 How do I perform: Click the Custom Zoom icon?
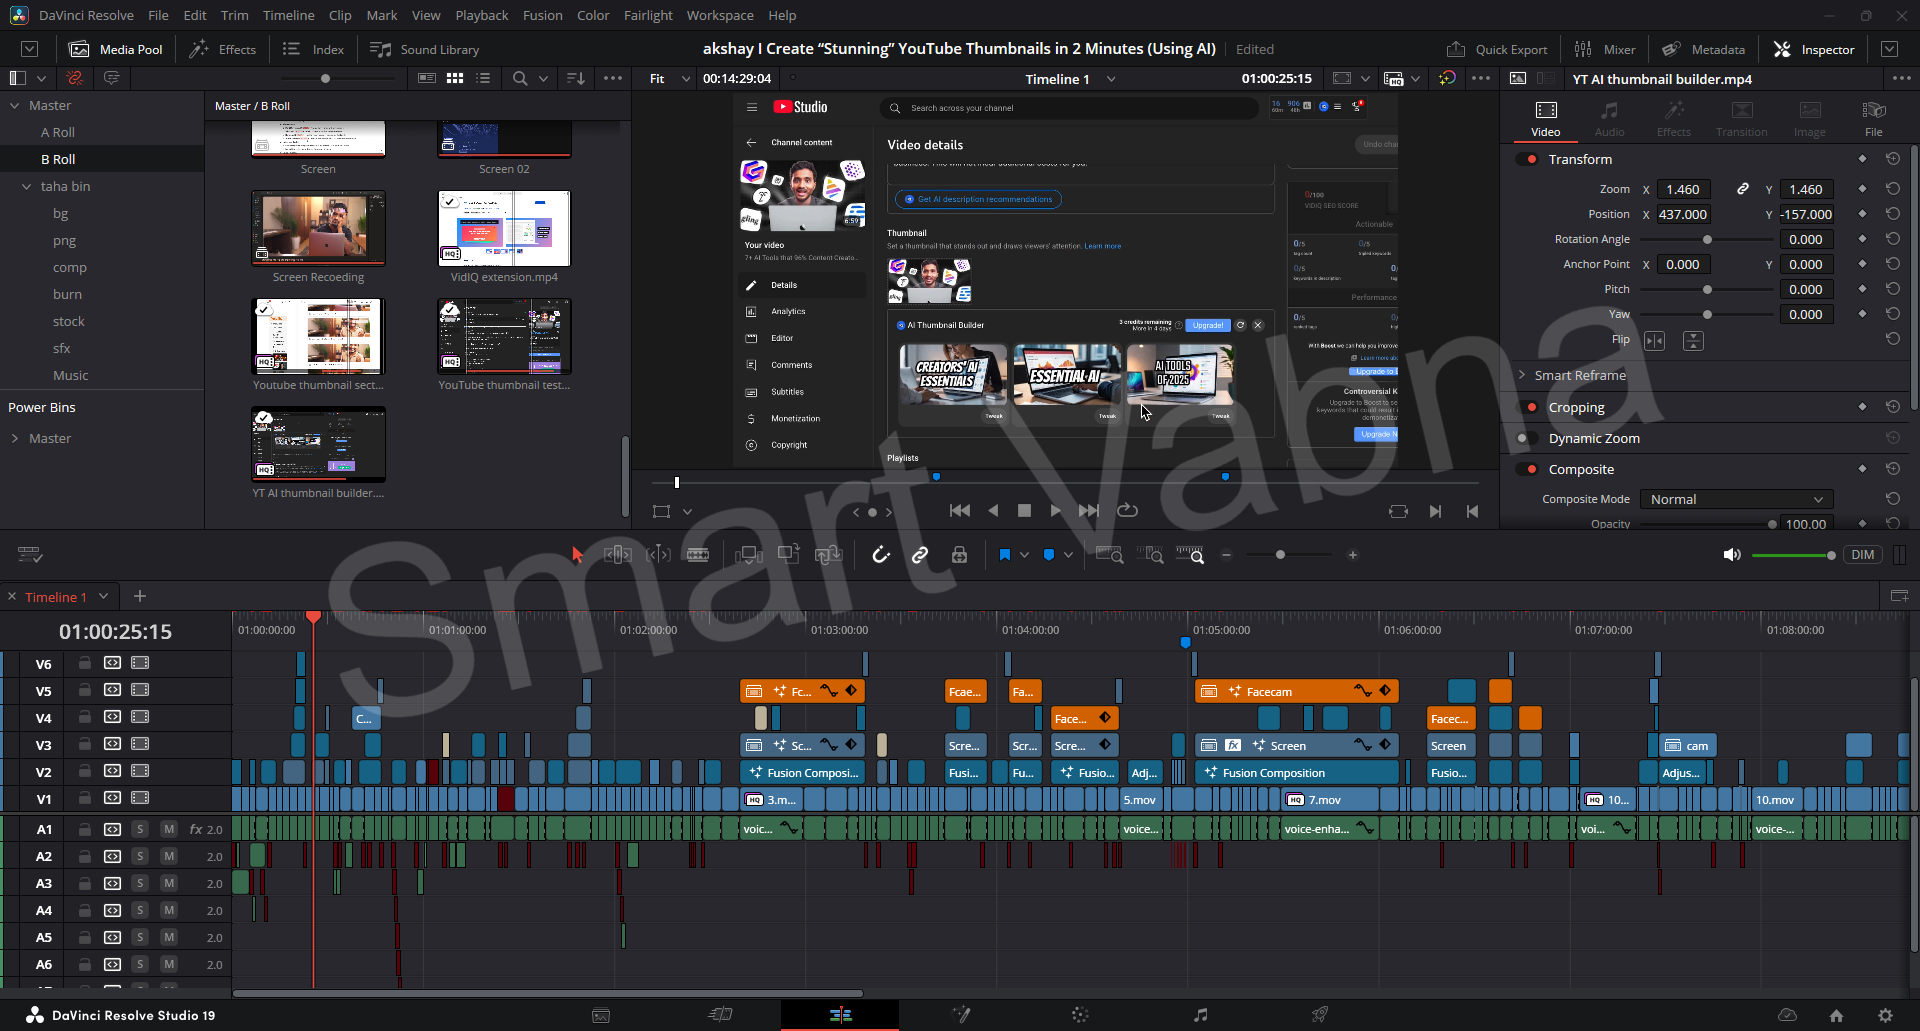point(1190,555)
